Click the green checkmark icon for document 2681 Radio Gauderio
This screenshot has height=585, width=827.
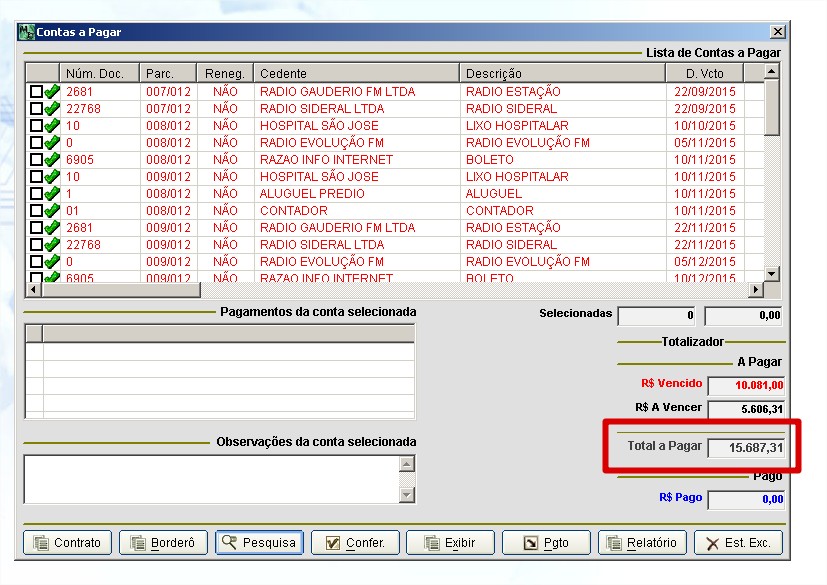[52, 92]
